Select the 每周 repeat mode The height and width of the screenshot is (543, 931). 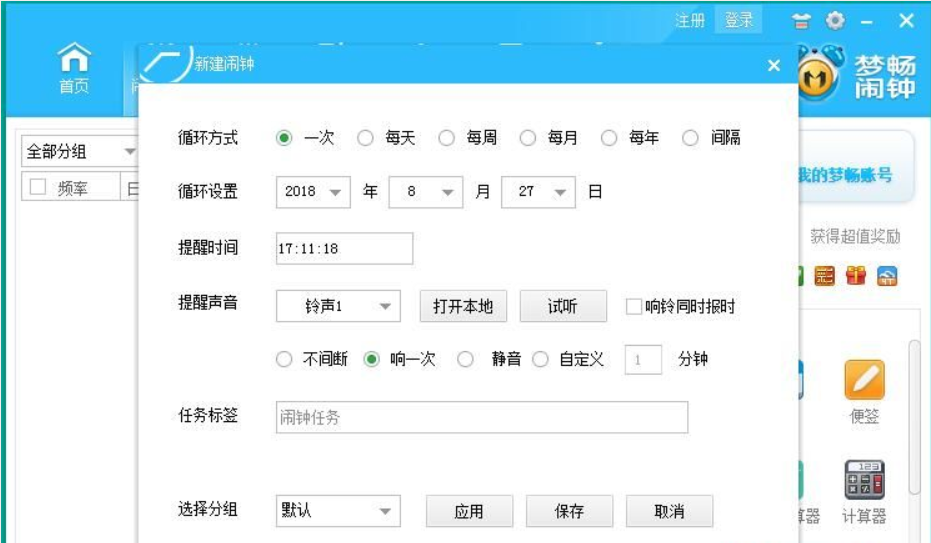[x=446, y=138]
